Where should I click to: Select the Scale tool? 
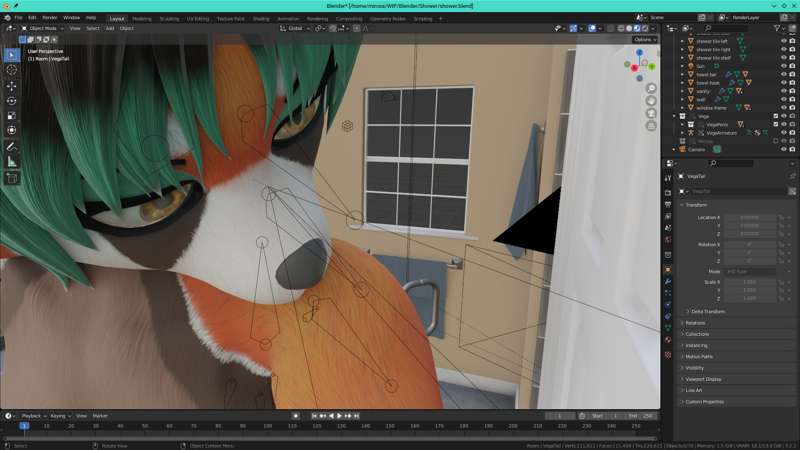click(12, 116)
